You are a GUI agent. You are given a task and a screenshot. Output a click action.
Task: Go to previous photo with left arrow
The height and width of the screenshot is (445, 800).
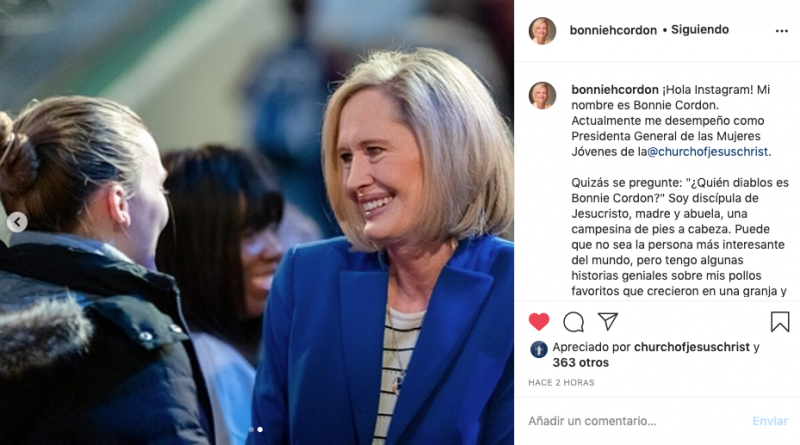[x=17, y=222]
